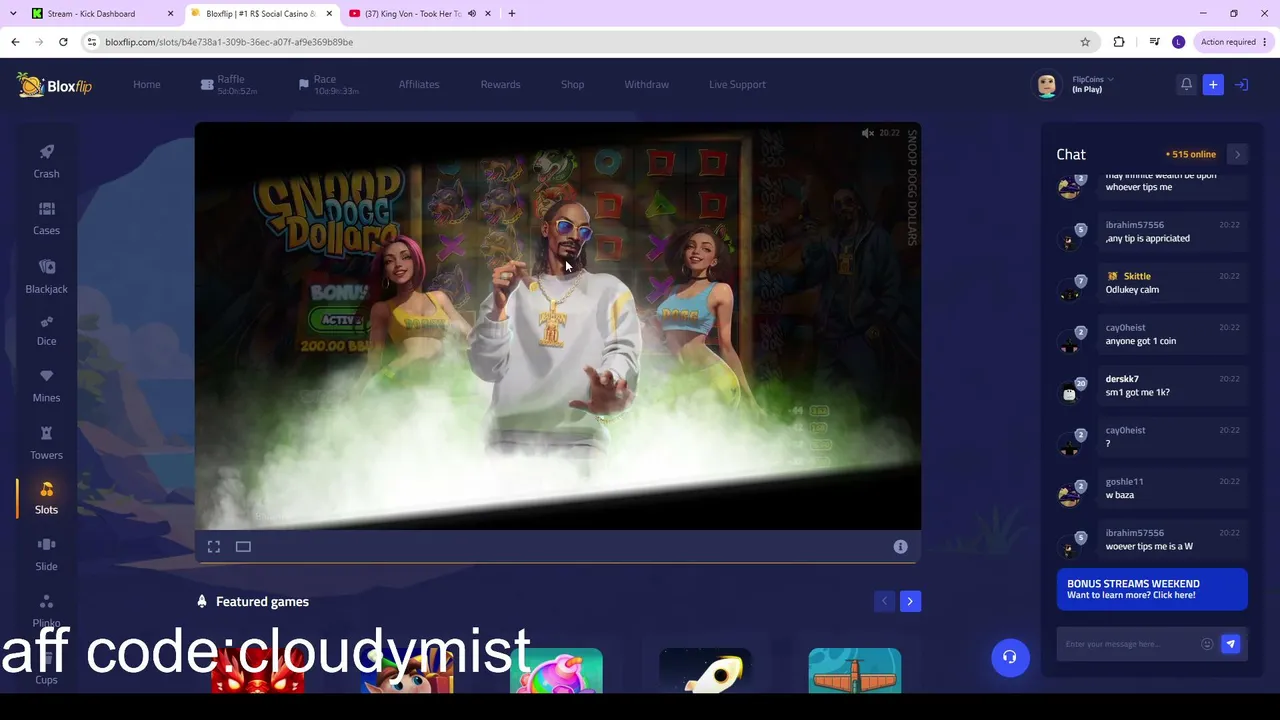Focus the chat message input field
This screenshot has height=720, width=1280.
tap(1130, 644)
